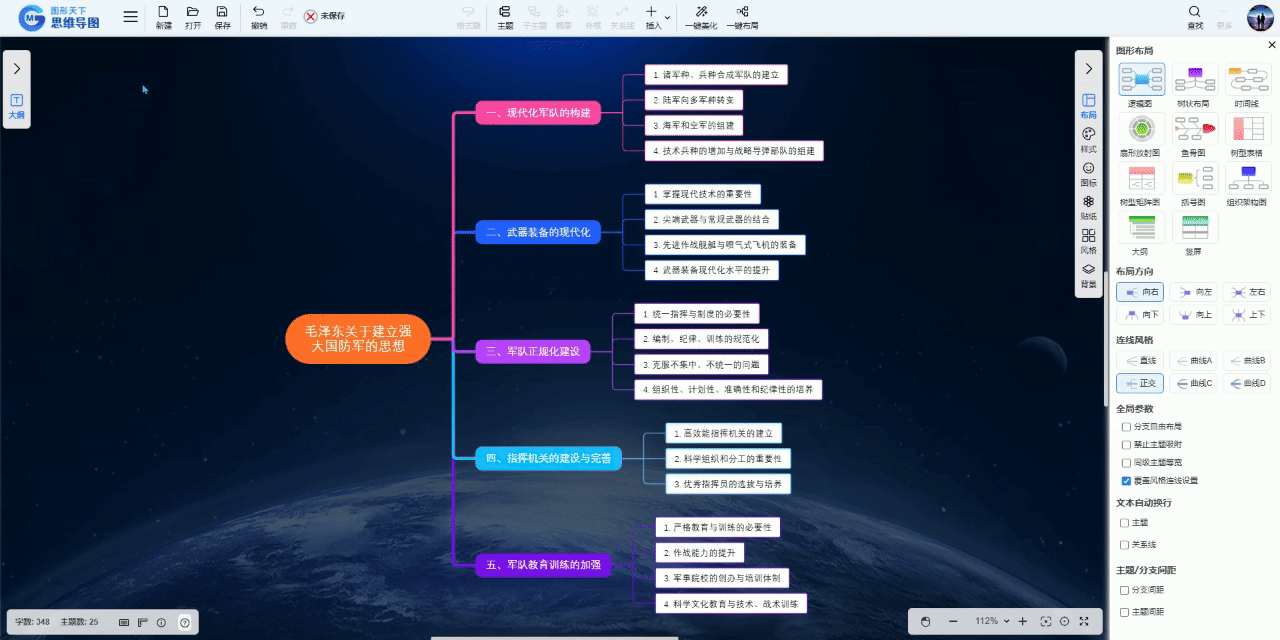Expand the insert (插入) dropdown arrow
This screenshot has width=1280, height=640.
coord(667,17)
